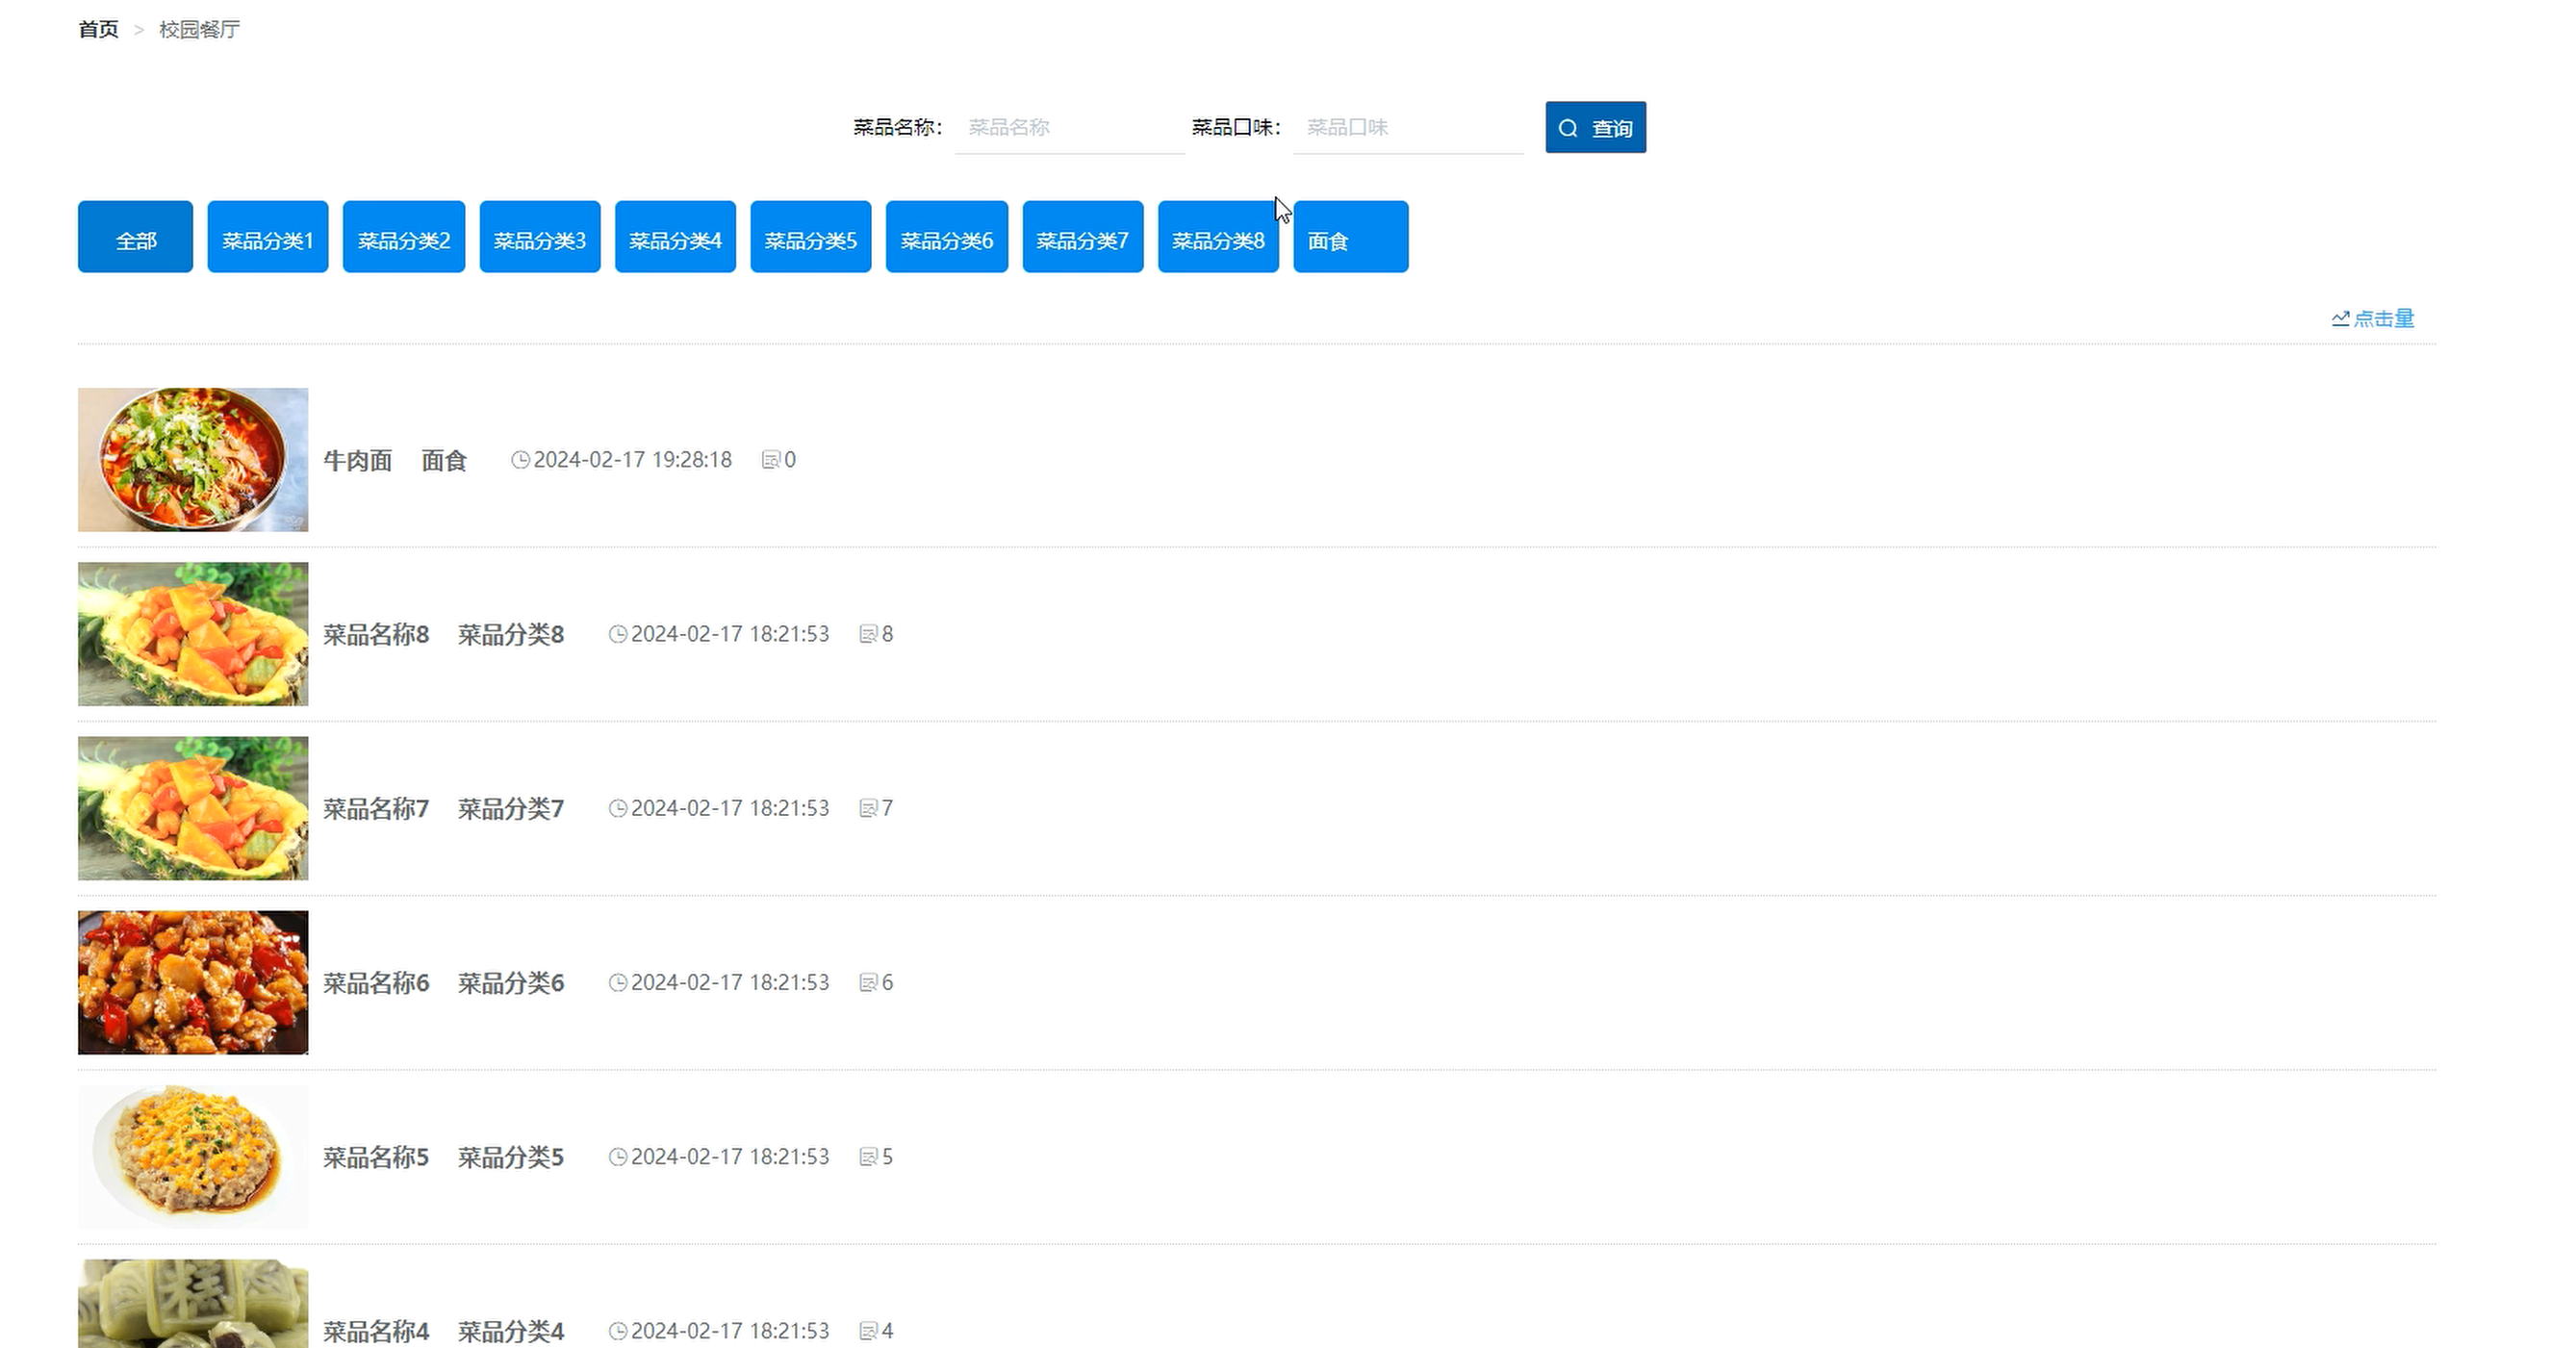Select the 菜品分类7 category tab

tap(1083, 237)
